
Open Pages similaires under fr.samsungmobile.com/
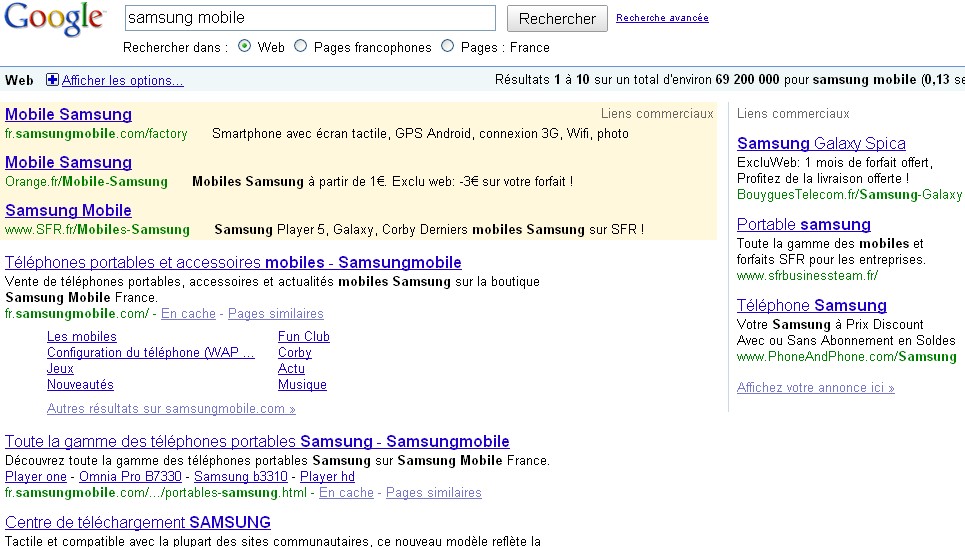click(x=276, y=314)
